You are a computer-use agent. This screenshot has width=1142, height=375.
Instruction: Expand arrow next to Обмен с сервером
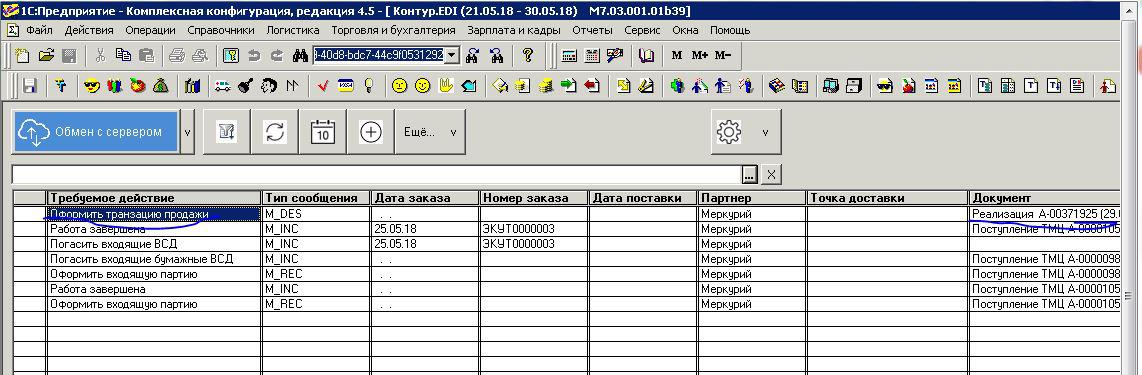(187, 133)
